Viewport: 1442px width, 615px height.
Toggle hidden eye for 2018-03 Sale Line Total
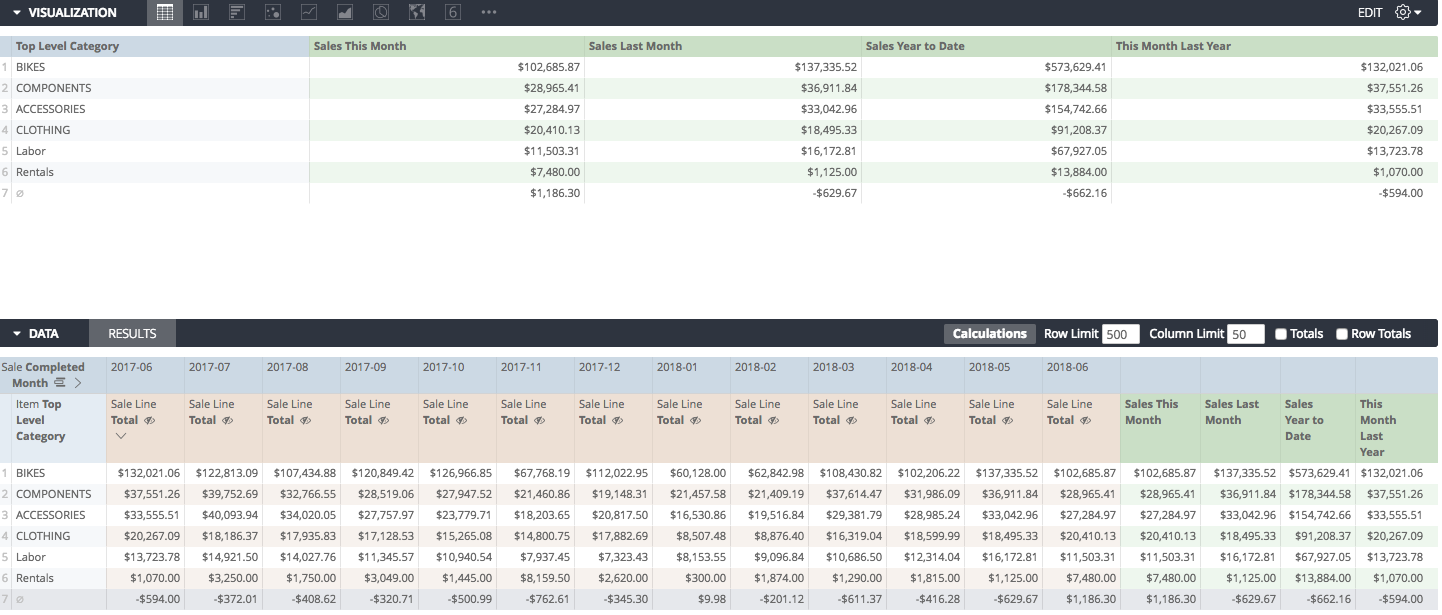851,421
